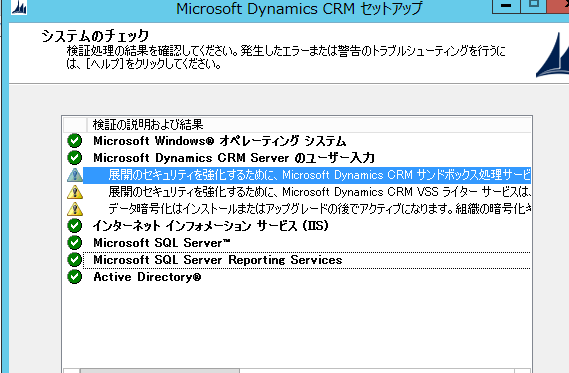Click the green check beside Microsoft SQL Server
This screenshot has width=569, height=373.
pyautogui.click(x=75, y=243)
